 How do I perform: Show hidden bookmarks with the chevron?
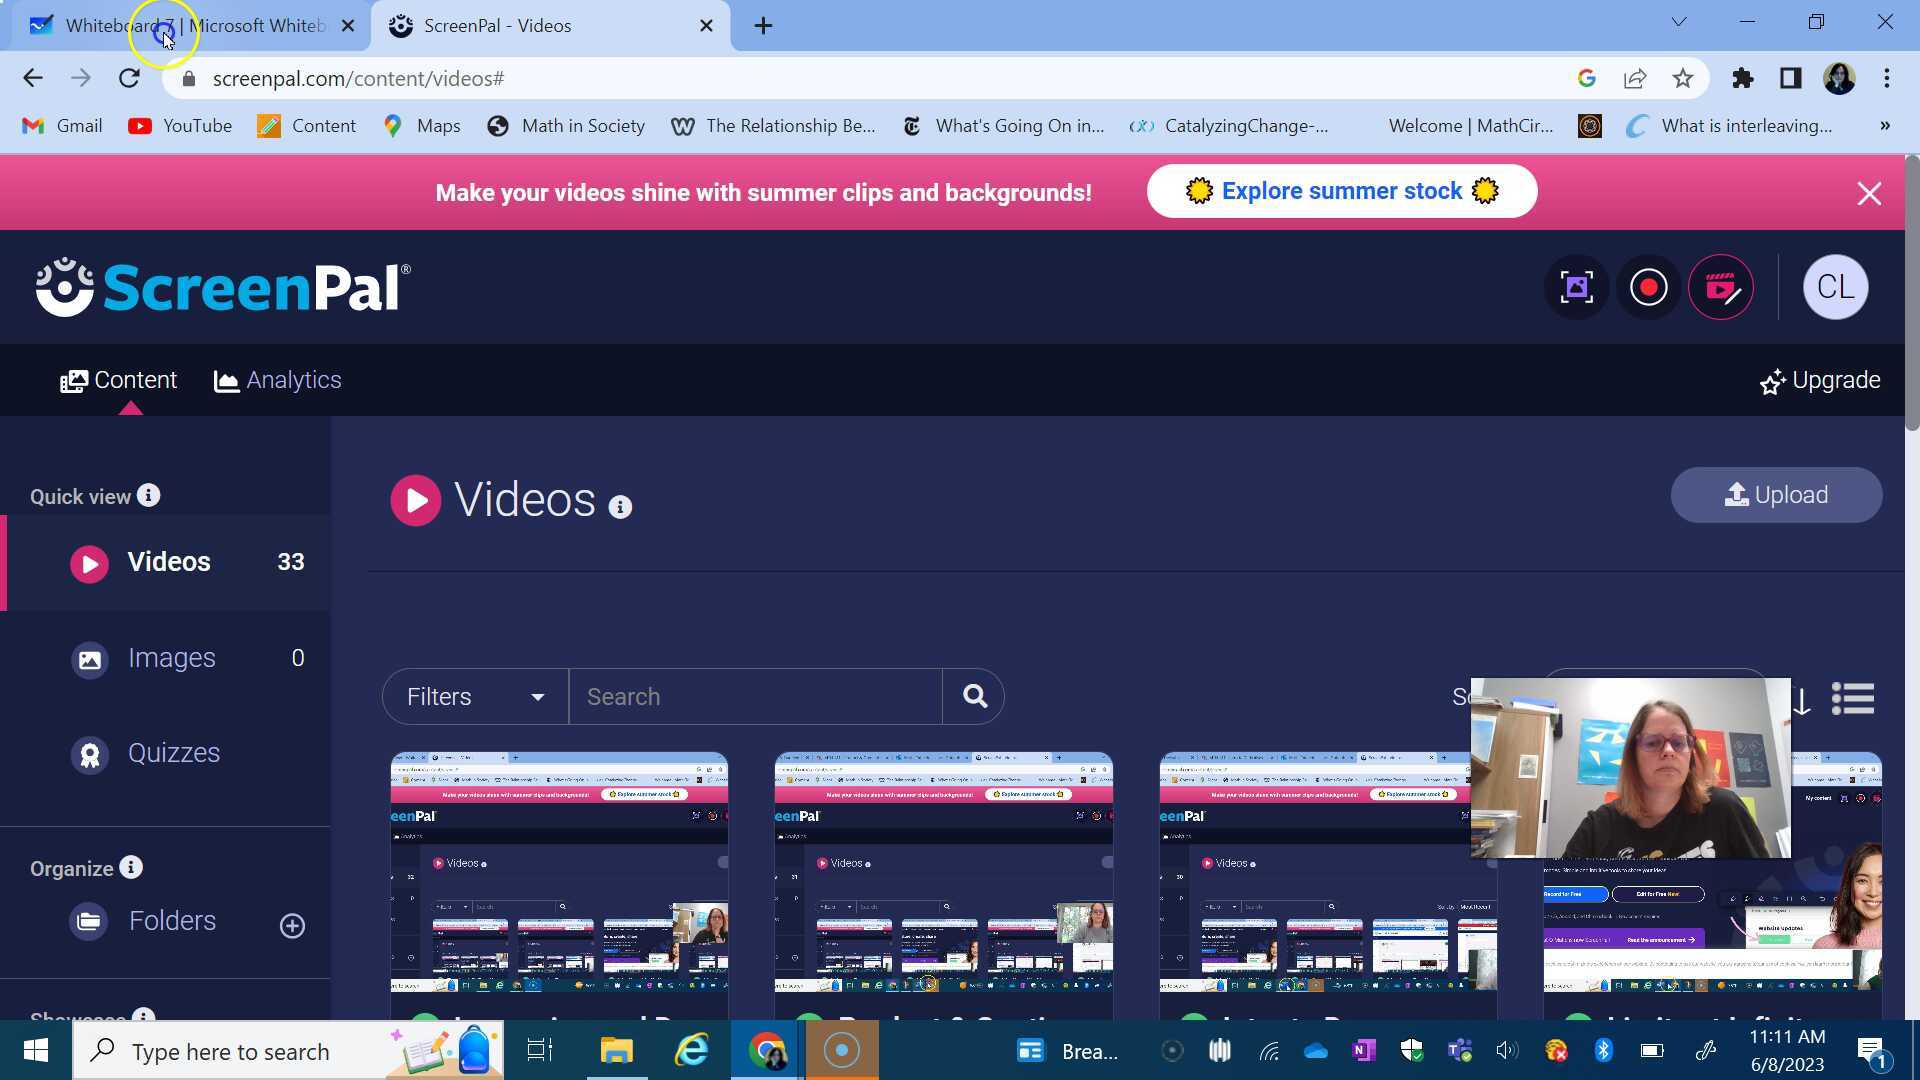(1884, 126)
